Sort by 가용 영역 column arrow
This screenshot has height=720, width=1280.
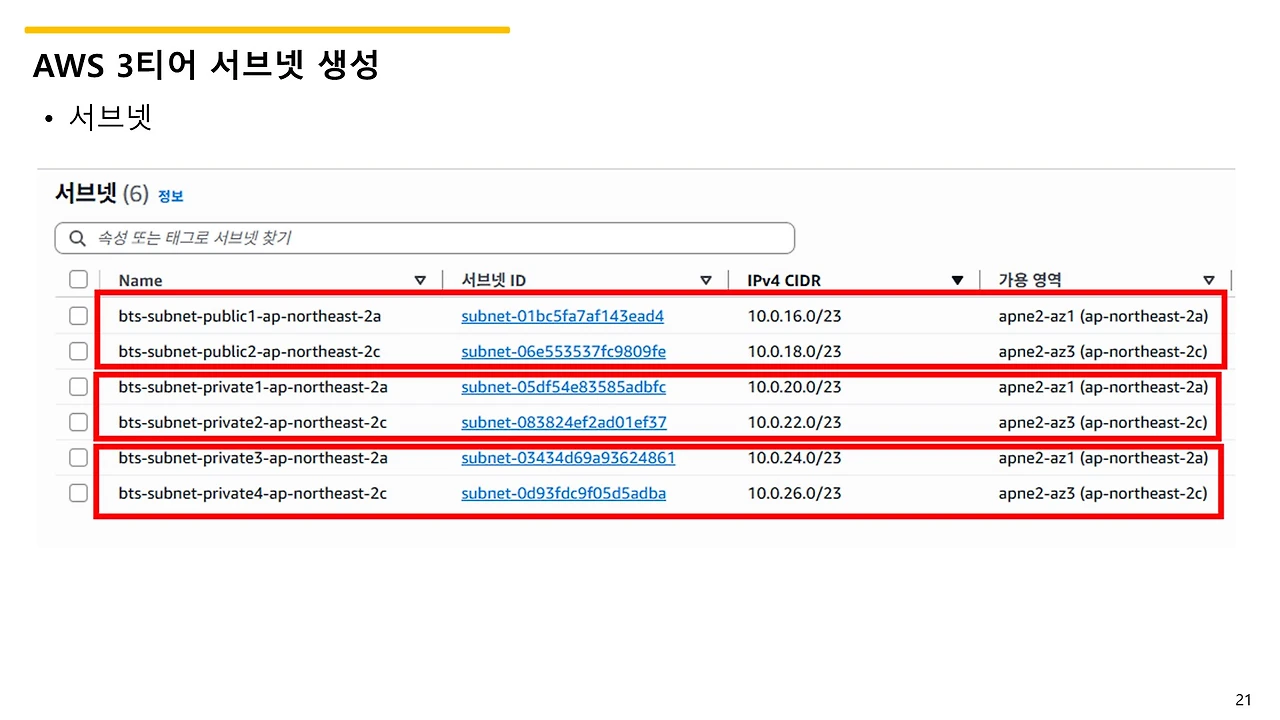point(1209,281)
